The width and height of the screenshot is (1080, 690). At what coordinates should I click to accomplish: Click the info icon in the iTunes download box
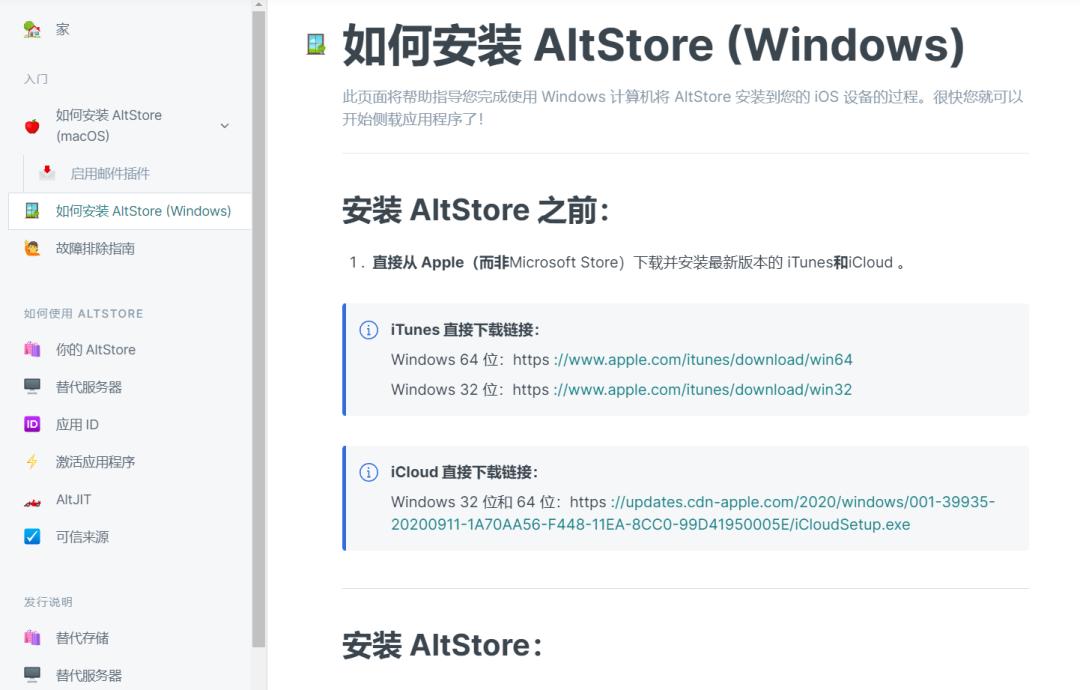[367, 328]
